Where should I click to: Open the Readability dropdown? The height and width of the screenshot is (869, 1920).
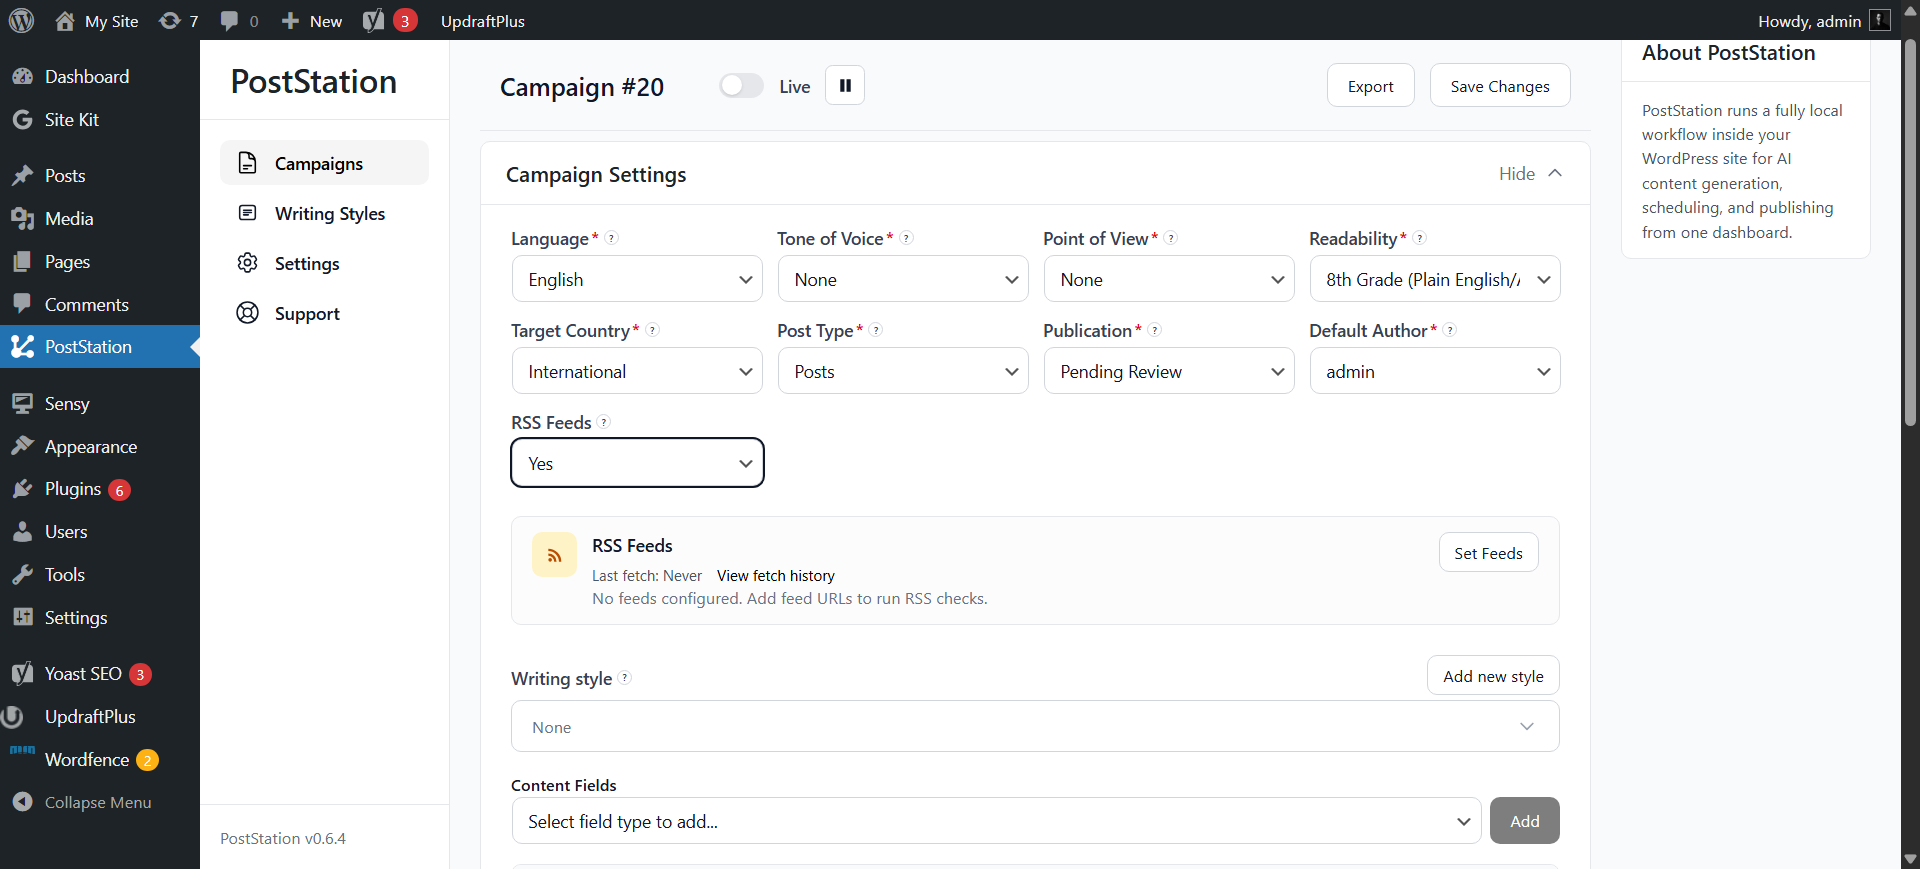[x=1435, y=279]
